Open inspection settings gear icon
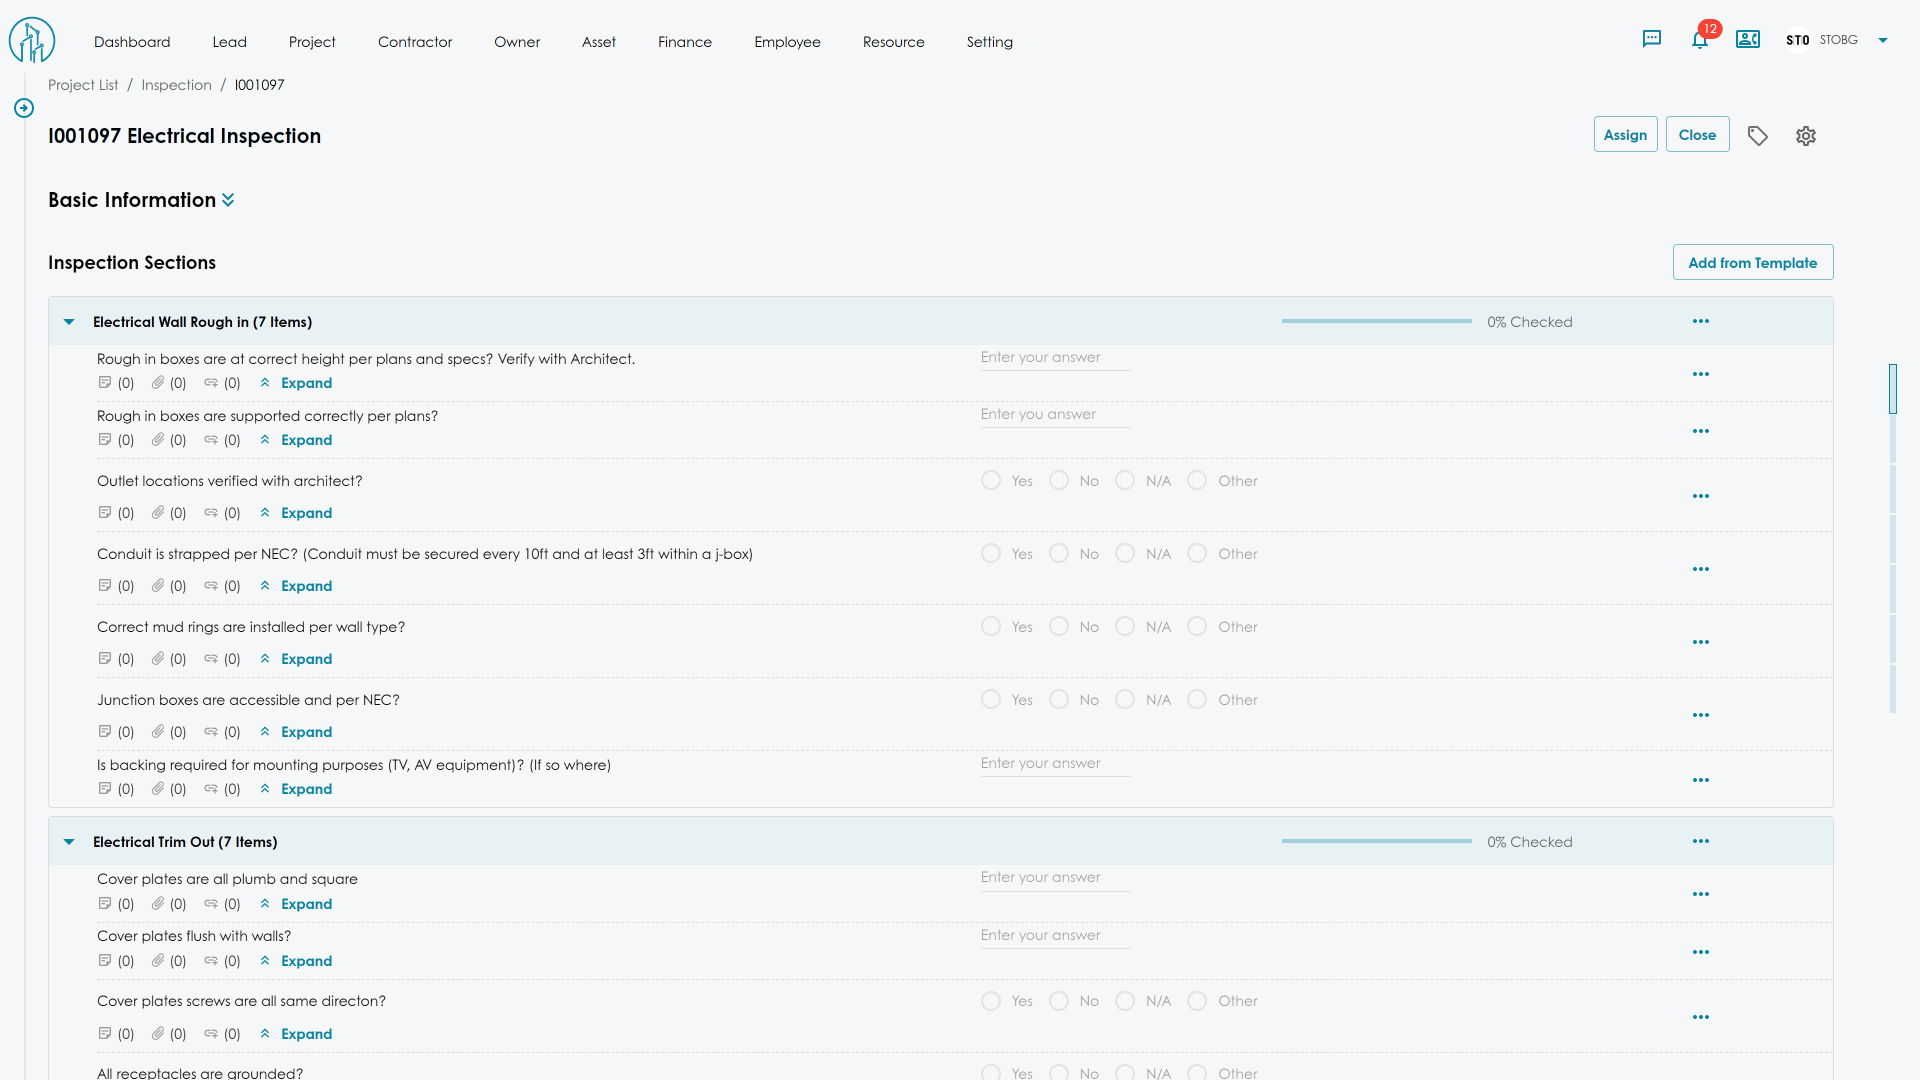The image size is (1920, 1080). tap(1805, 136)
